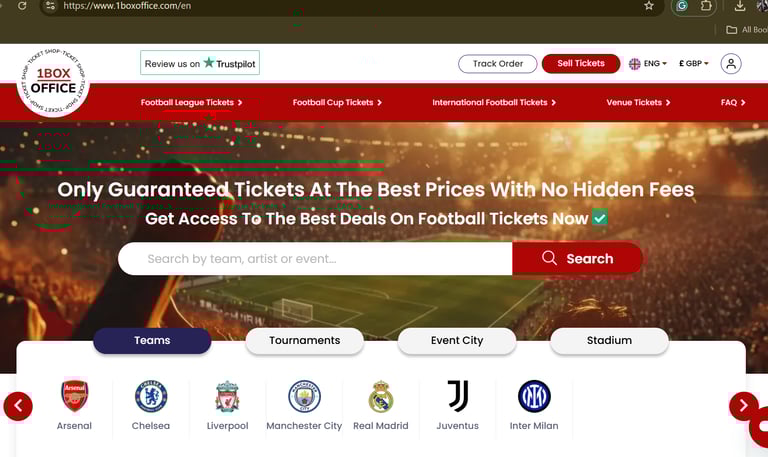
Task: Bookmark page with the star icon
Action: [x=649, y=6]
